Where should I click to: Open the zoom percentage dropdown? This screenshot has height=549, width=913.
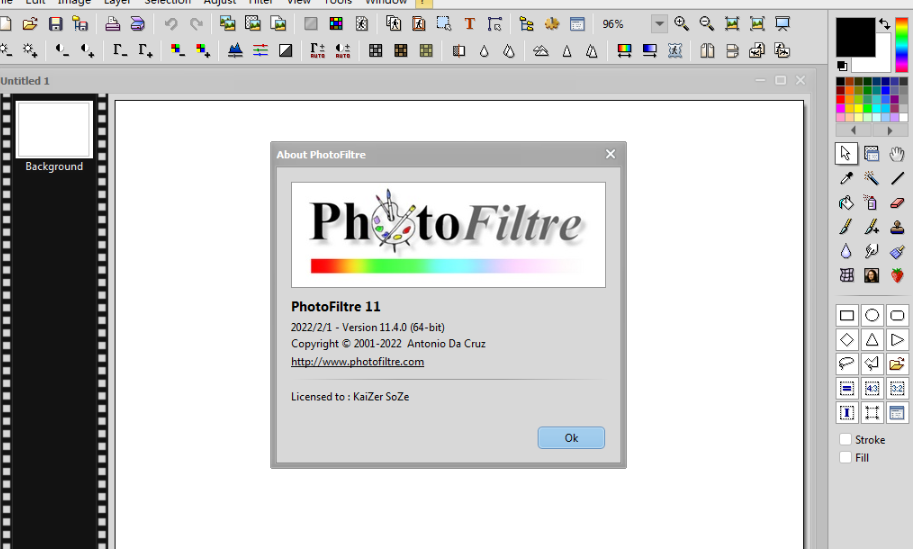(x=659, y=24)
